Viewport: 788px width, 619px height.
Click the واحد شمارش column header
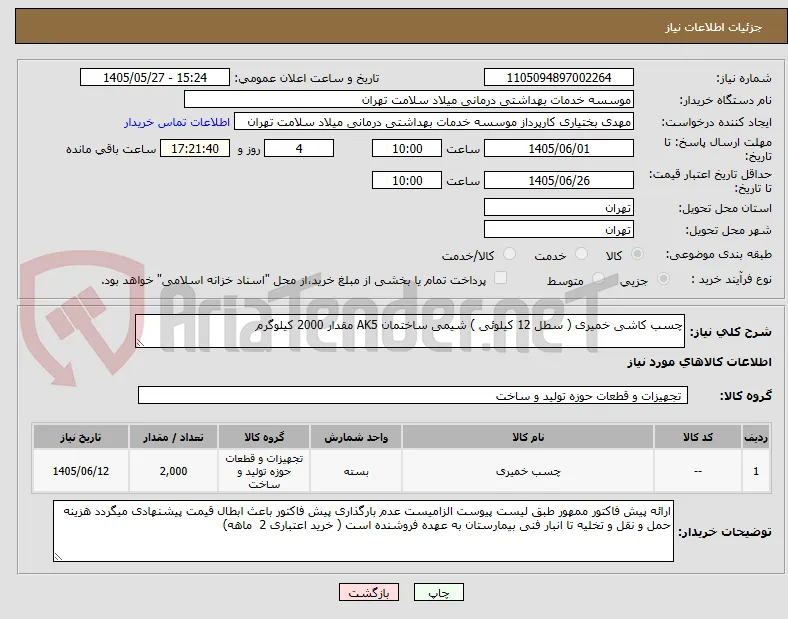point(356,437)
